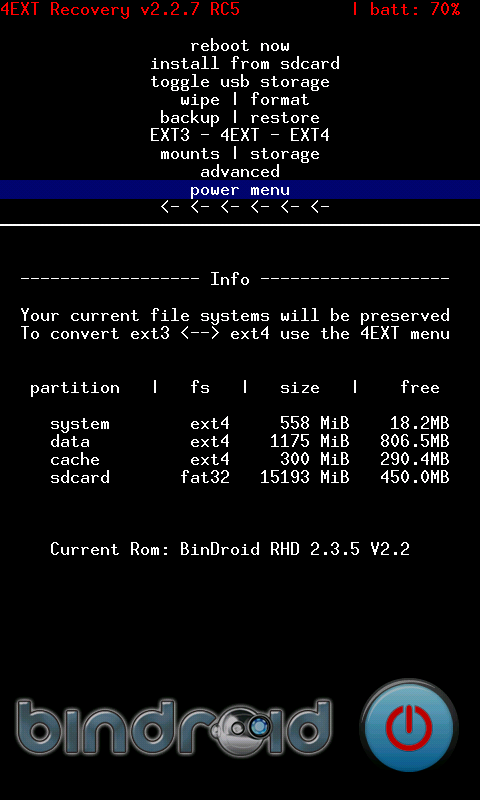Tap the Info section header
Image resolution: width=480 pixels, height=800 pixels.
point(230,279)
